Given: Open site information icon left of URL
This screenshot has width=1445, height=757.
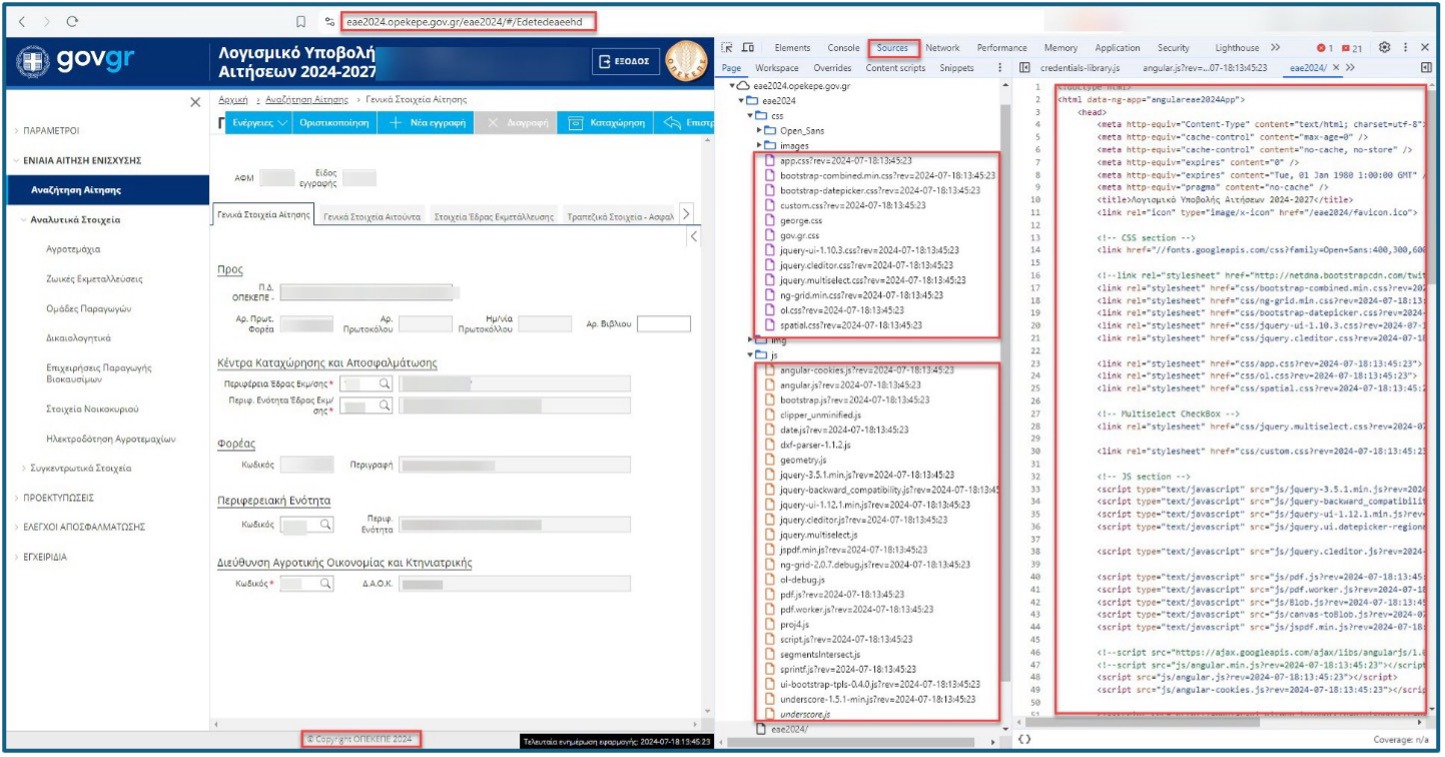Looking at the screenshot, I should (329, 20).
